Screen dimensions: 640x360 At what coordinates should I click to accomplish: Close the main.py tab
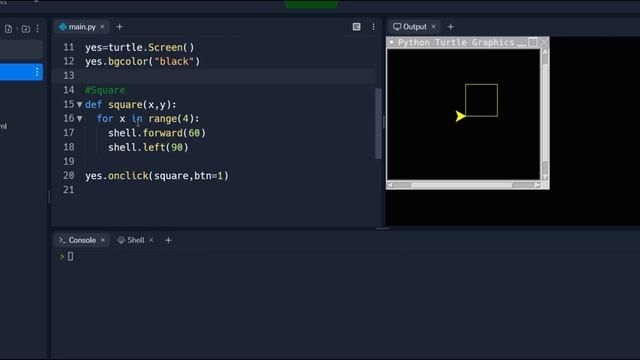point(102,27)
